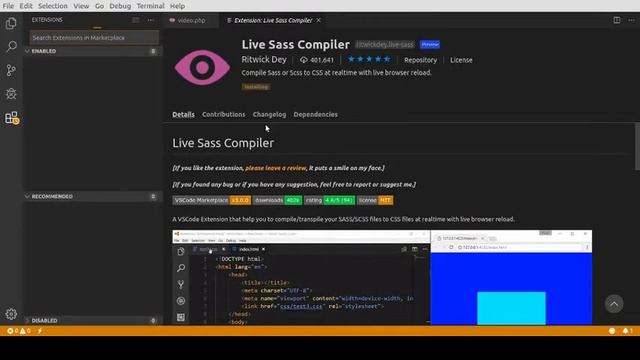This screenshot has width=640, height=360.
Task: Open the Search view in activity bar
Action: (x=11, y=46)
